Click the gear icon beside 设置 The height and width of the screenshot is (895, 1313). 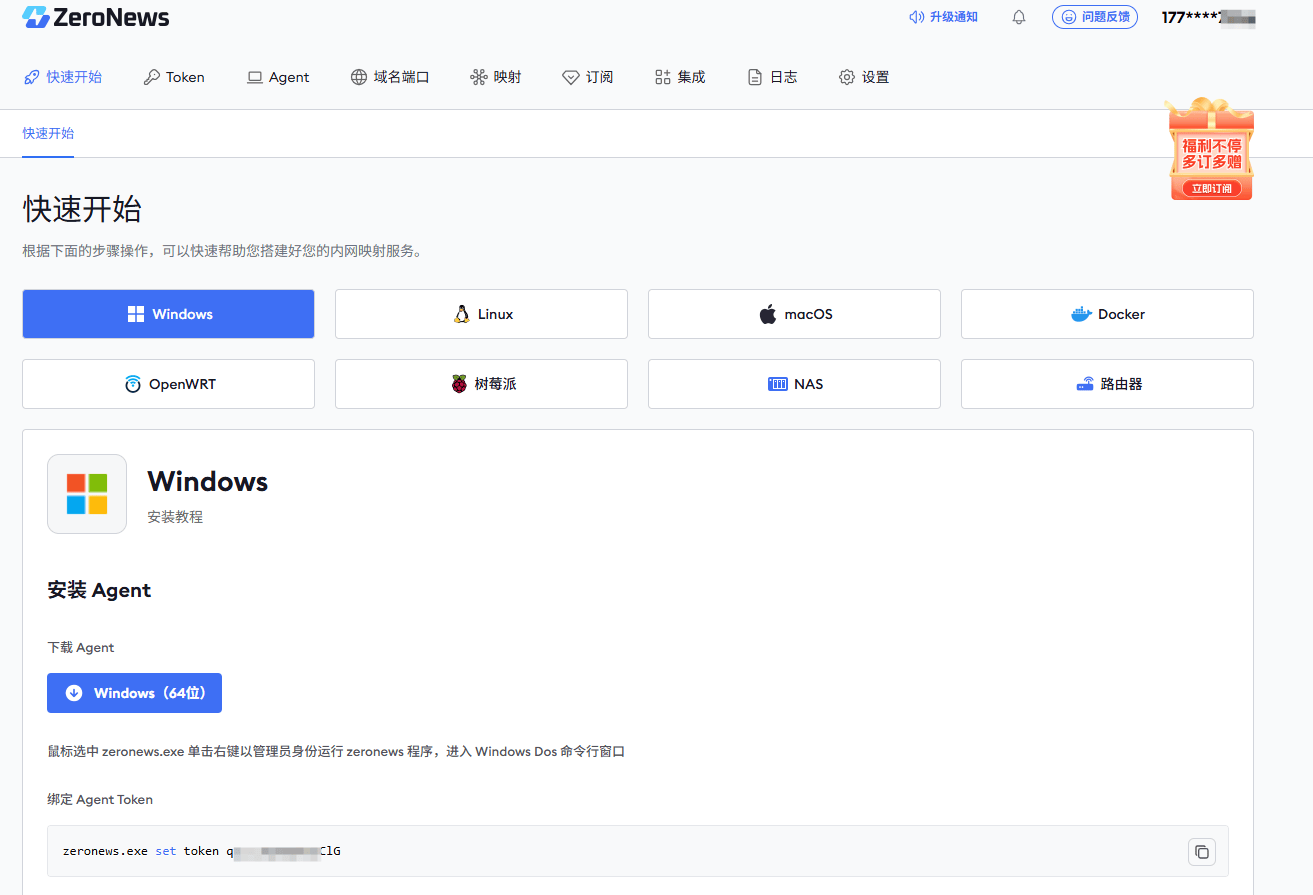tap(847, 77)
